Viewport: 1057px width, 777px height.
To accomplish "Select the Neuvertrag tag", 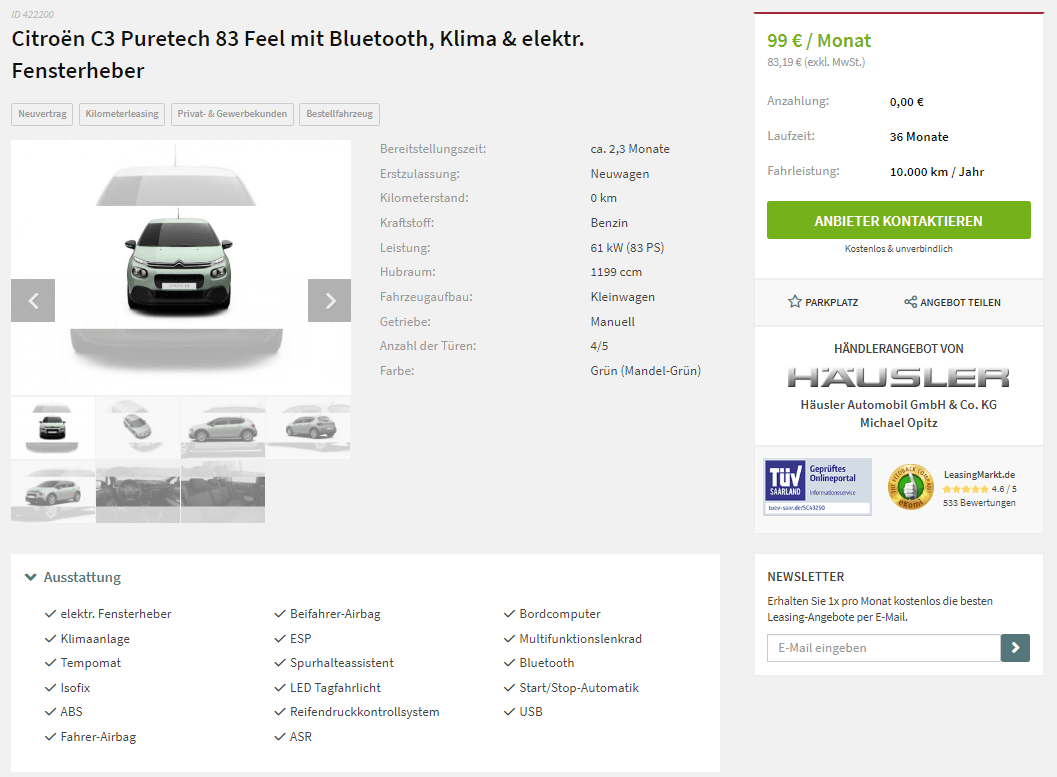I will point(42,114).
